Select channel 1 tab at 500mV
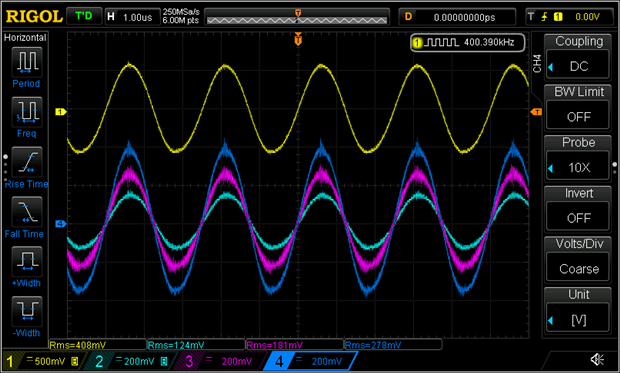The height and width of the screenshot is (373, 620). pos(42,361)
